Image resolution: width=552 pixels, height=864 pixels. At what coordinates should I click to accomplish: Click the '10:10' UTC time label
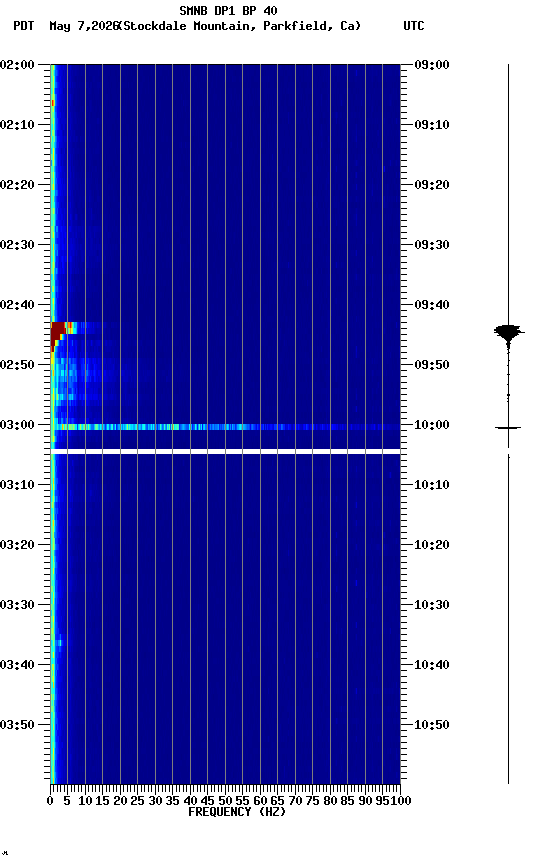pos(432,485)
